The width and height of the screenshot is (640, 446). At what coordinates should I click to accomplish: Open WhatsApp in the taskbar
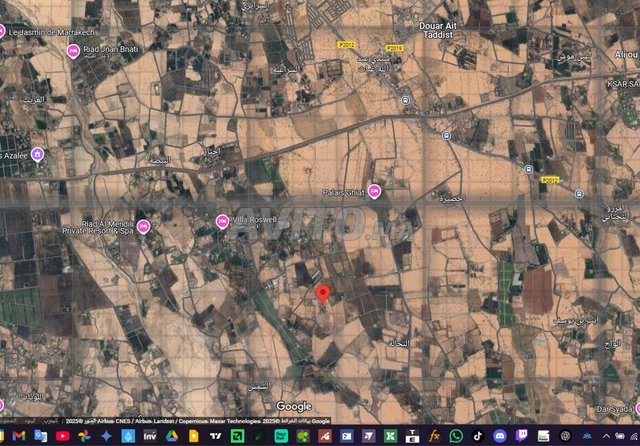click(x=456, y=436)
